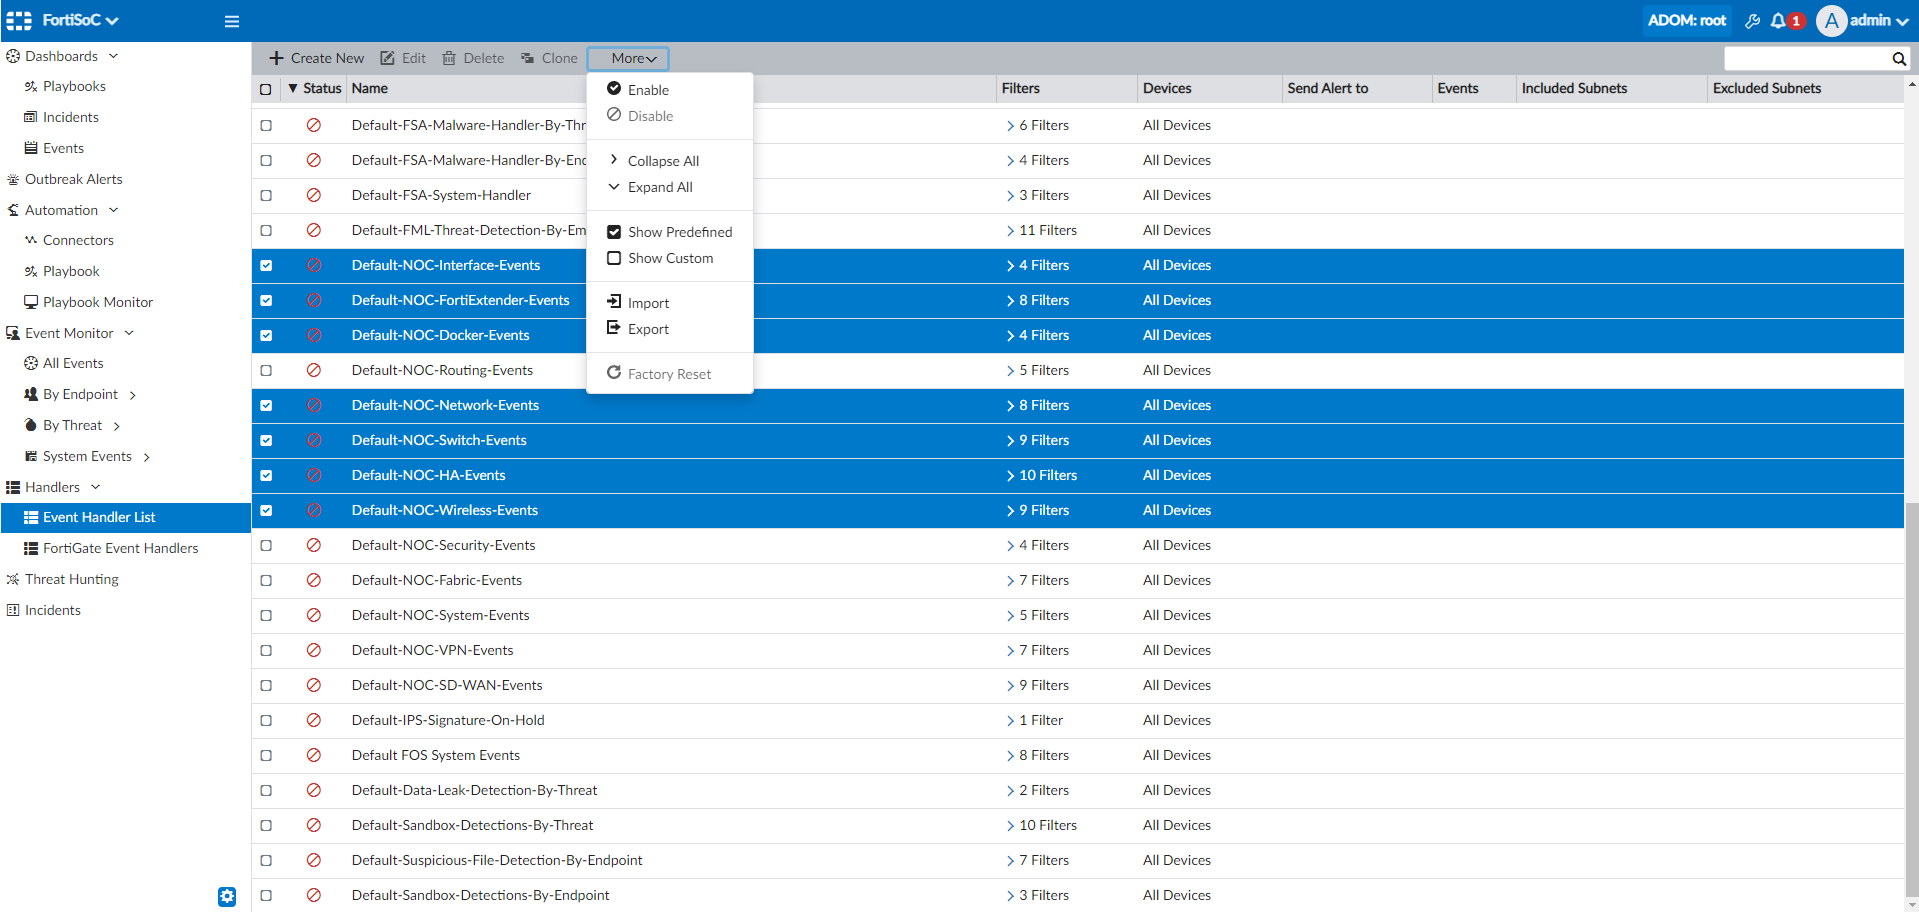Open the FortiSoC app switcher grid icon
Image resolution: width=1919 pixels, height=914 pixels.
click(19, 20)
